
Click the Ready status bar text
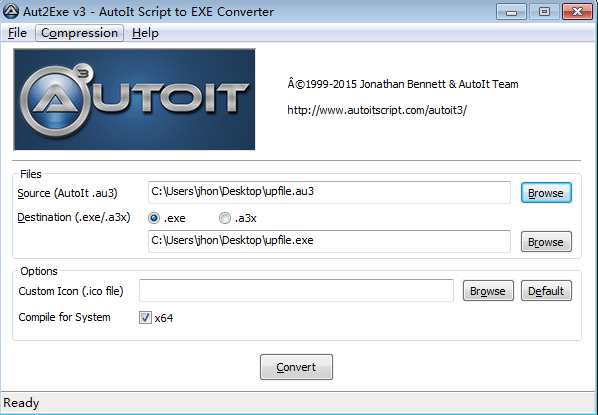click(x=21, y=403)
